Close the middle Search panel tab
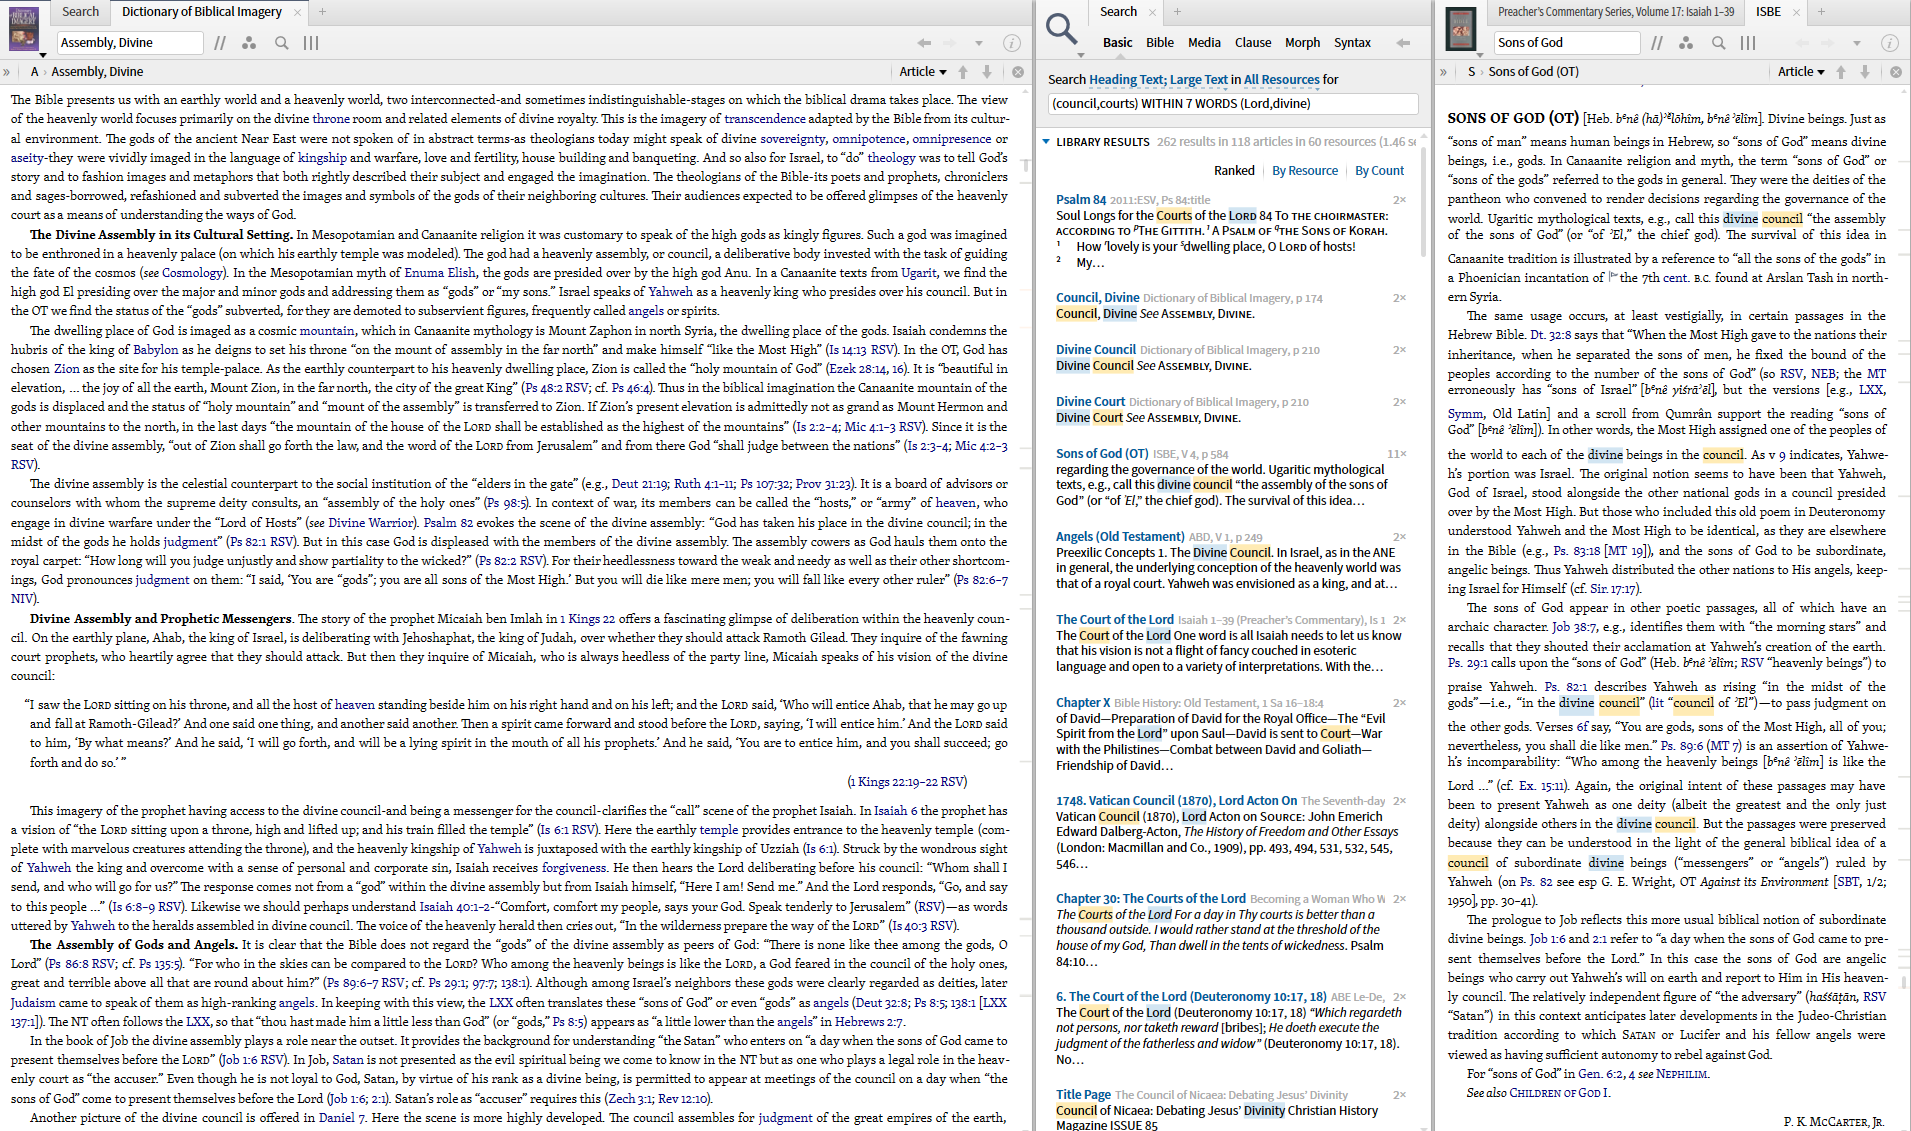 point(1152,12)
